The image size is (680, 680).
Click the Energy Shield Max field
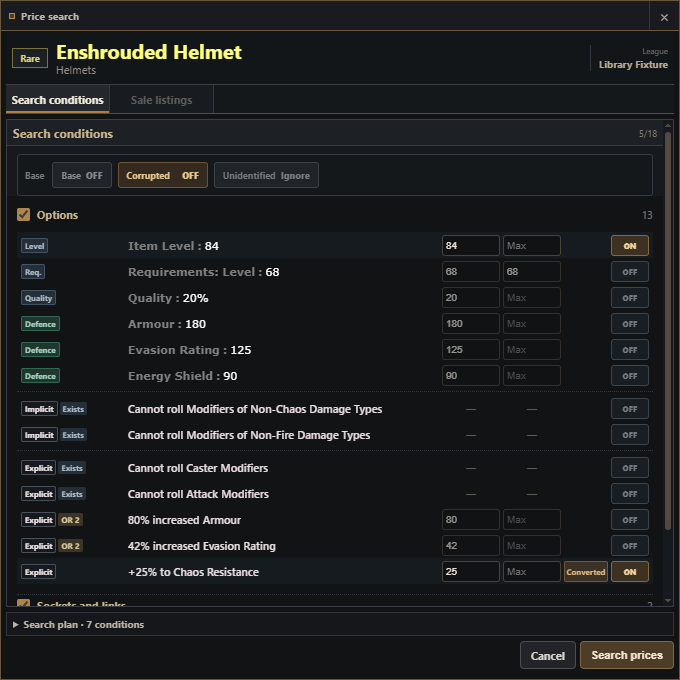click(x=532, y=376)
